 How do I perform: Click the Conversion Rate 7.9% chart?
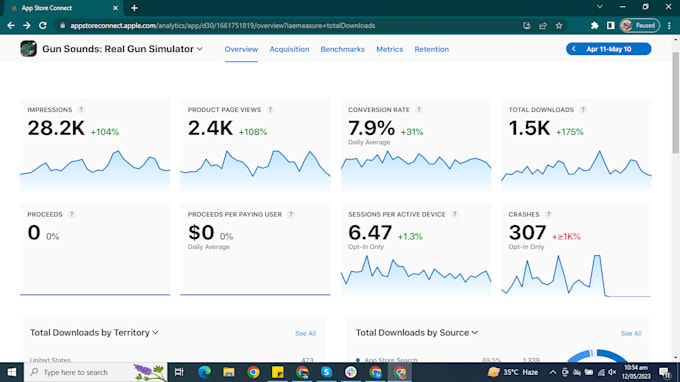pos(416,171)
